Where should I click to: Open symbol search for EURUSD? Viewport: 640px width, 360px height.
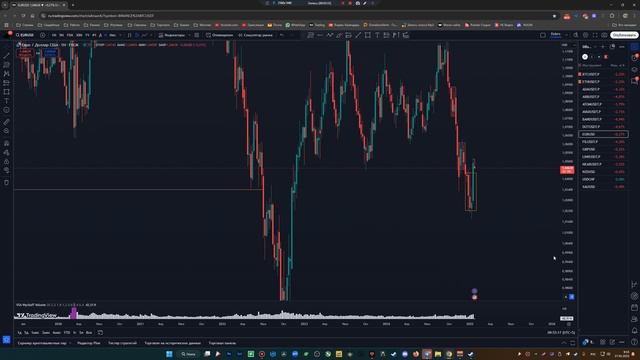(x=25, y=35)
